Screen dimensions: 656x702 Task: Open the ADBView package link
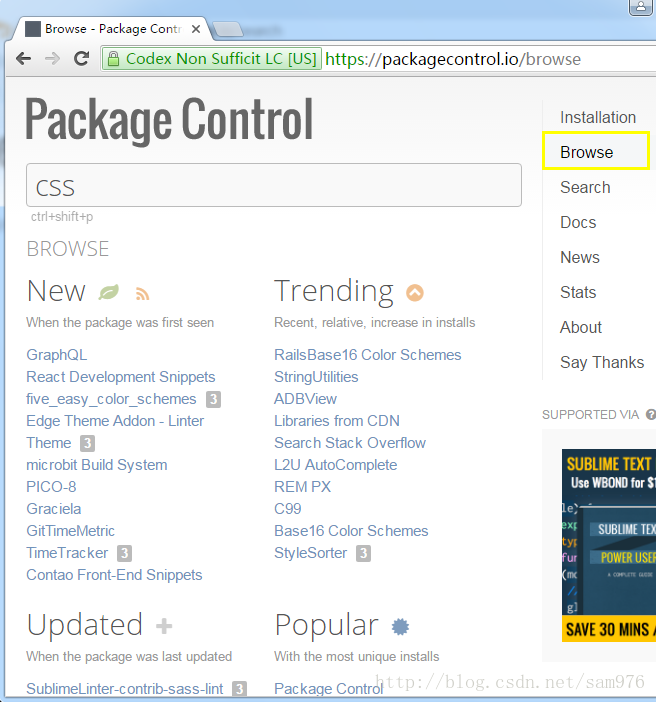[x=305, y=398]
